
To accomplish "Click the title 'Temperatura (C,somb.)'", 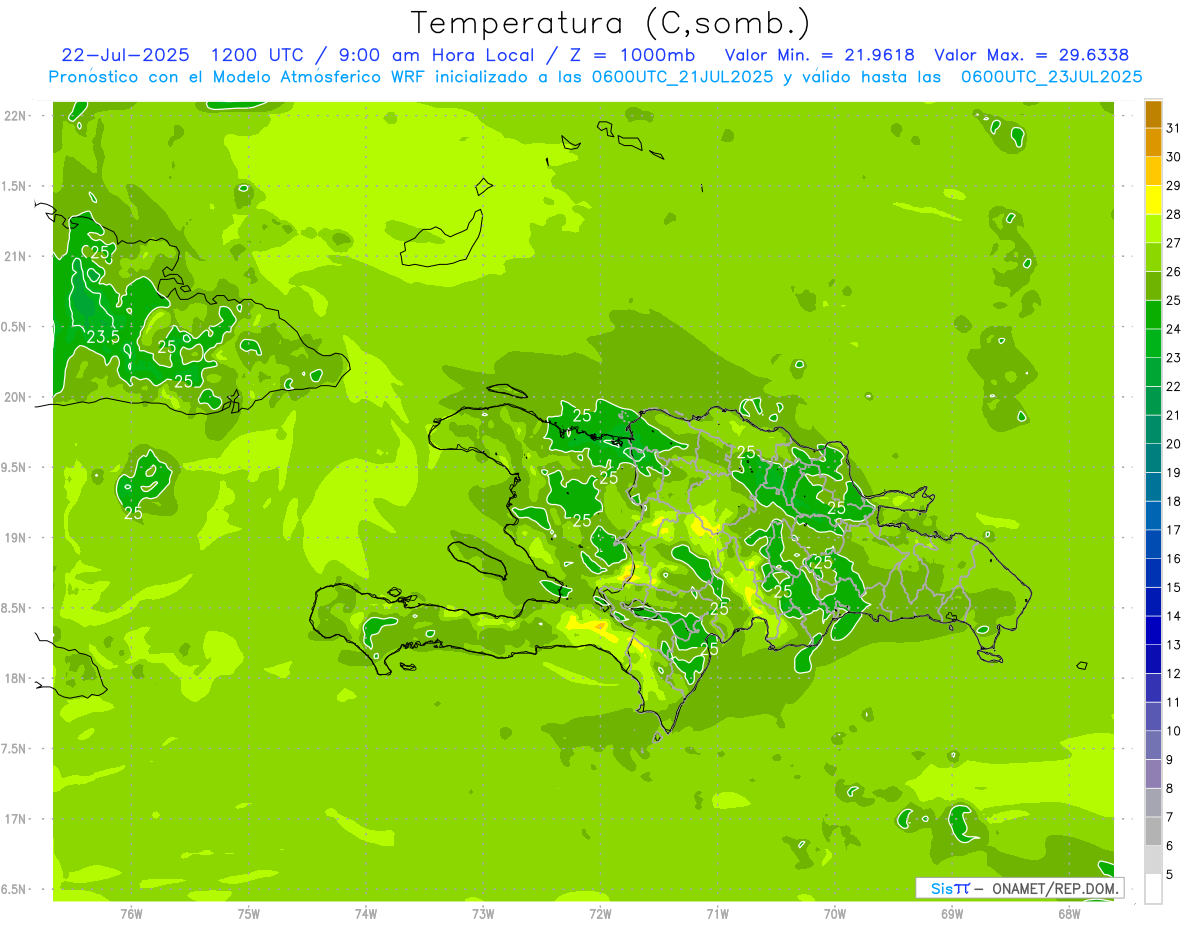I will [x=611, y=23].
